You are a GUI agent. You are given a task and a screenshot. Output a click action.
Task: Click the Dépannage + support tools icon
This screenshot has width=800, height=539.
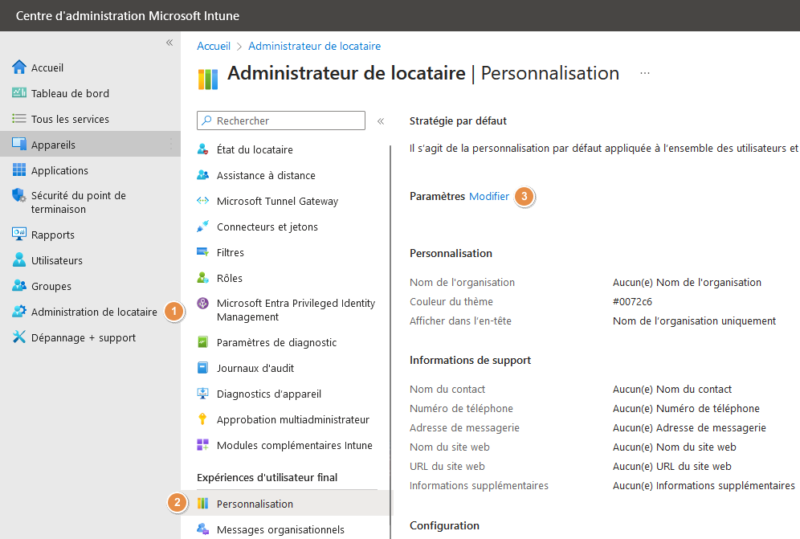[x=19, y=336]
